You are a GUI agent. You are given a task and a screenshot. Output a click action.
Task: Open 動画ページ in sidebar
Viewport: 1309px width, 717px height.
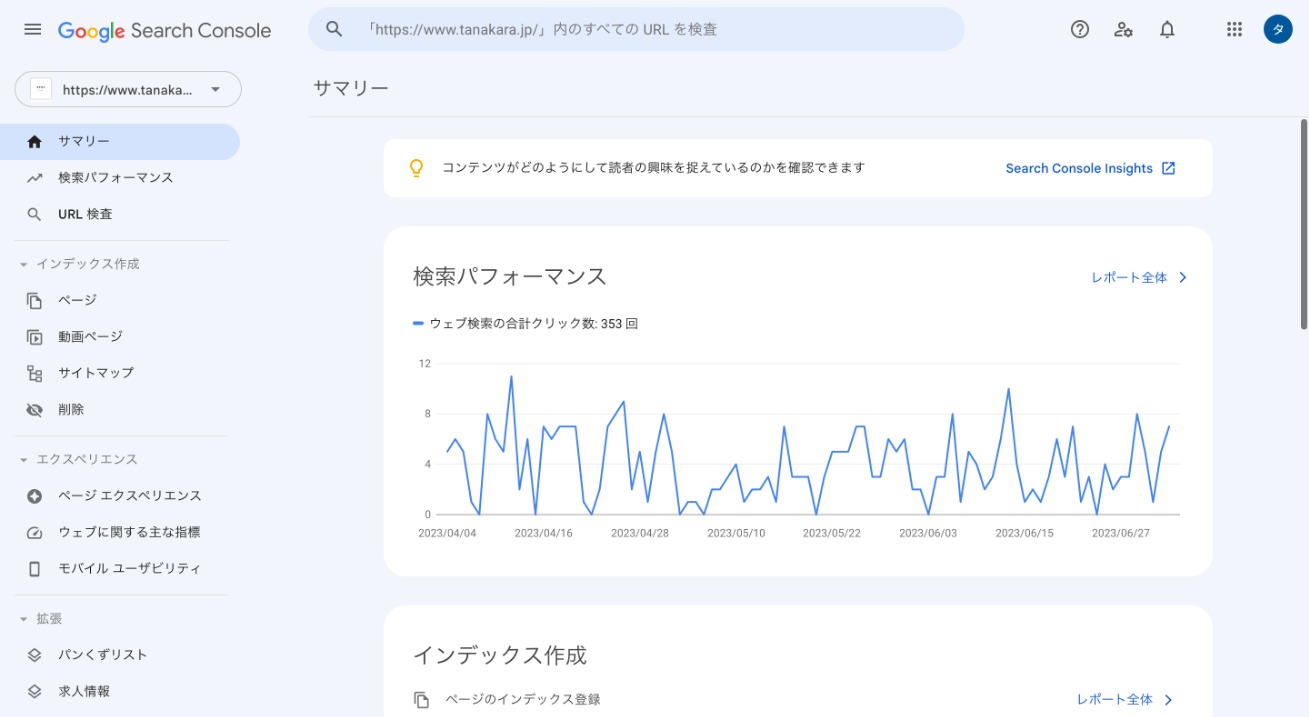[x=120, y=337]
